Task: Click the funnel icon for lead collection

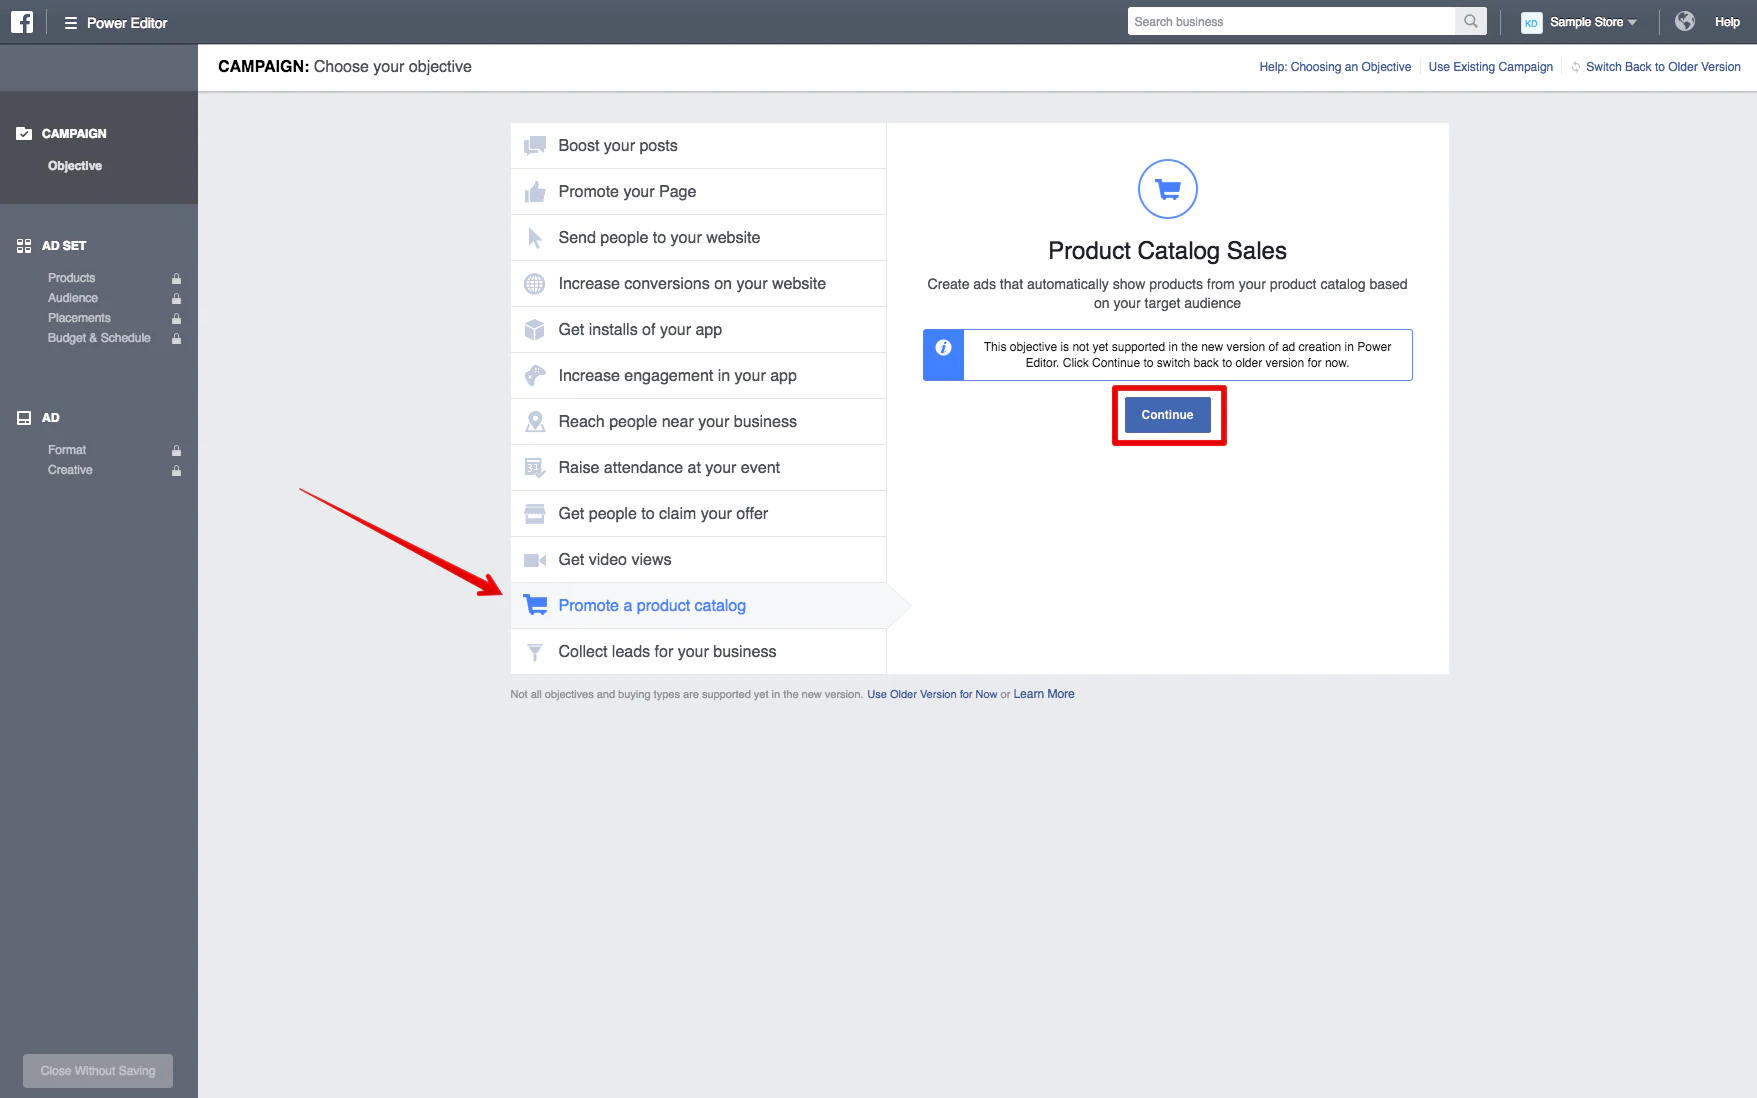Action: tap(535, 652)
